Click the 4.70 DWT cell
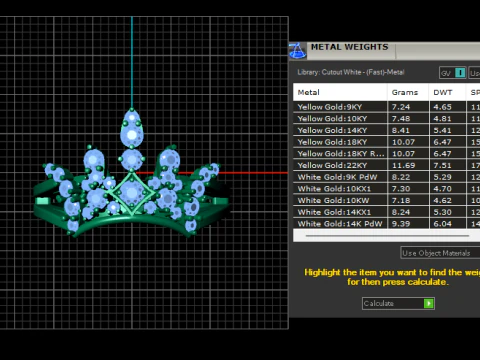Image resolution: width=480 pixels, height=360 pixels. pyautogui.click(x=447, y=189)
